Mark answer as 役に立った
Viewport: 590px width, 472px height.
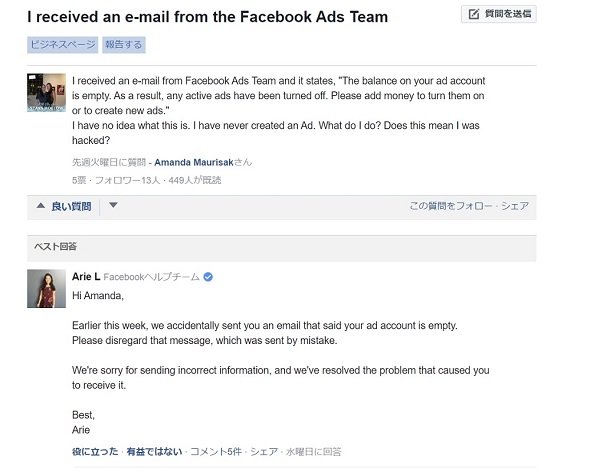pos(95,452)
